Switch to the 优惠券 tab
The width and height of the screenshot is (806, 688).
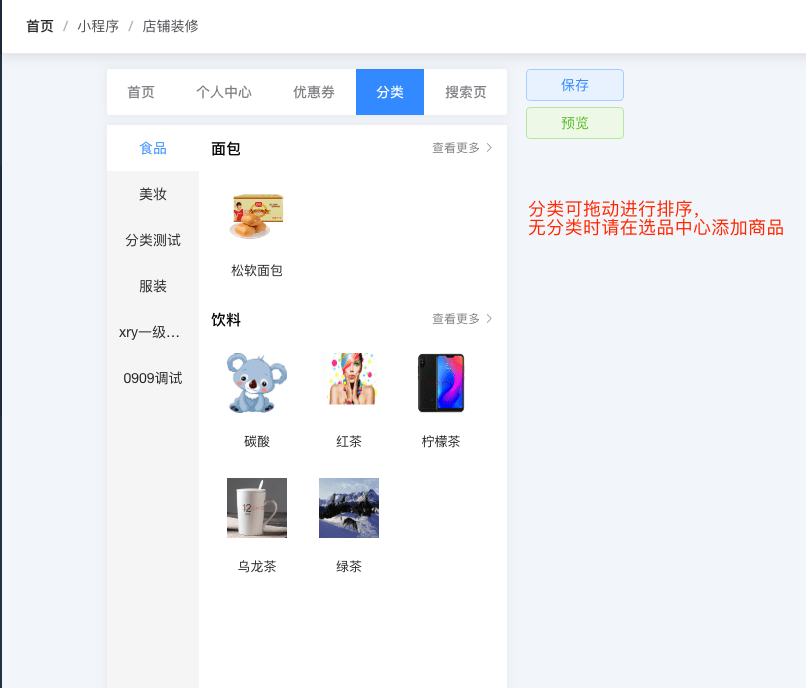314,92
